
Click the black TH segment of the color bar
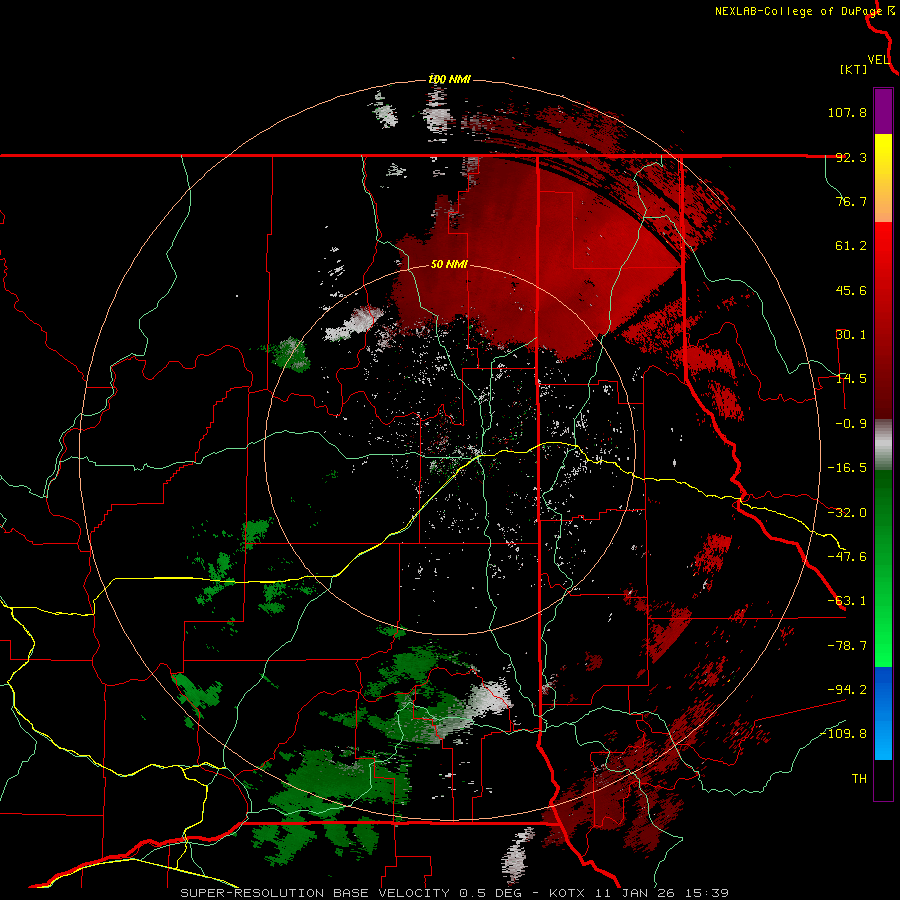point(883,780)
